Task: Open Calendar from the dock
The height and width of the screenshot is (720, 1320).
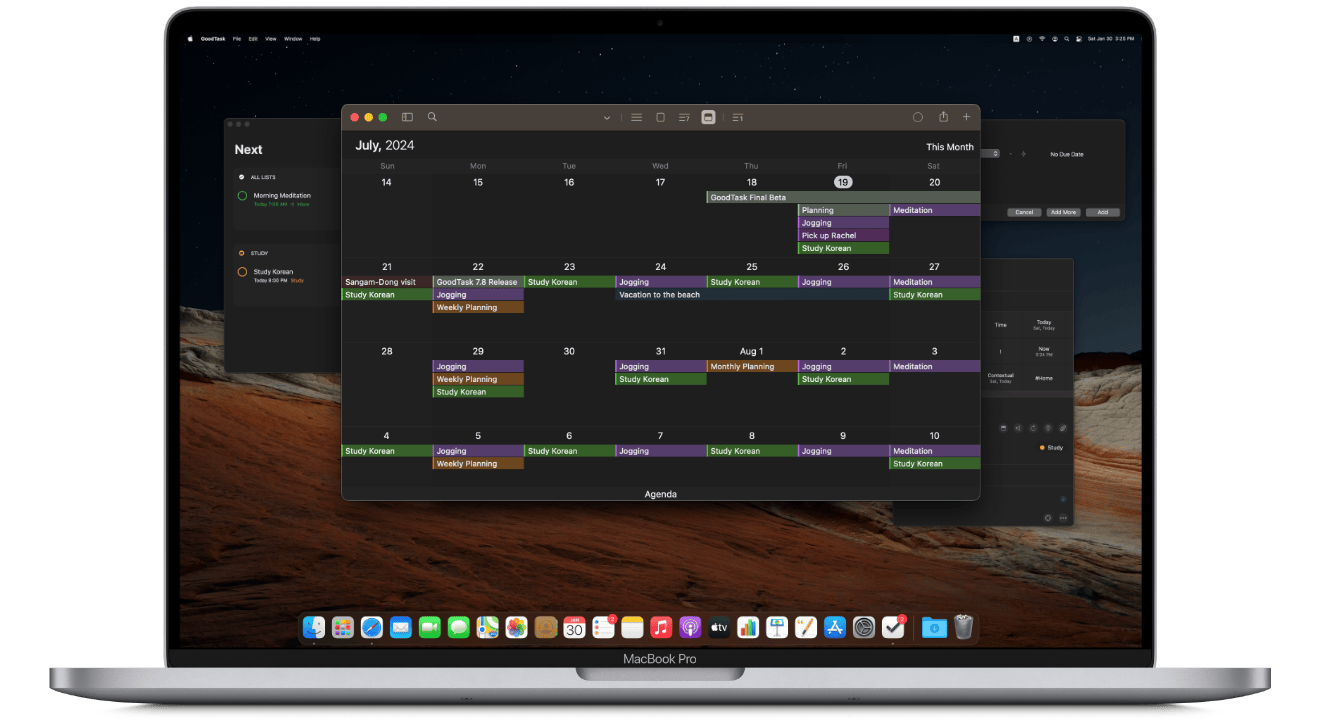Action: 574,627
